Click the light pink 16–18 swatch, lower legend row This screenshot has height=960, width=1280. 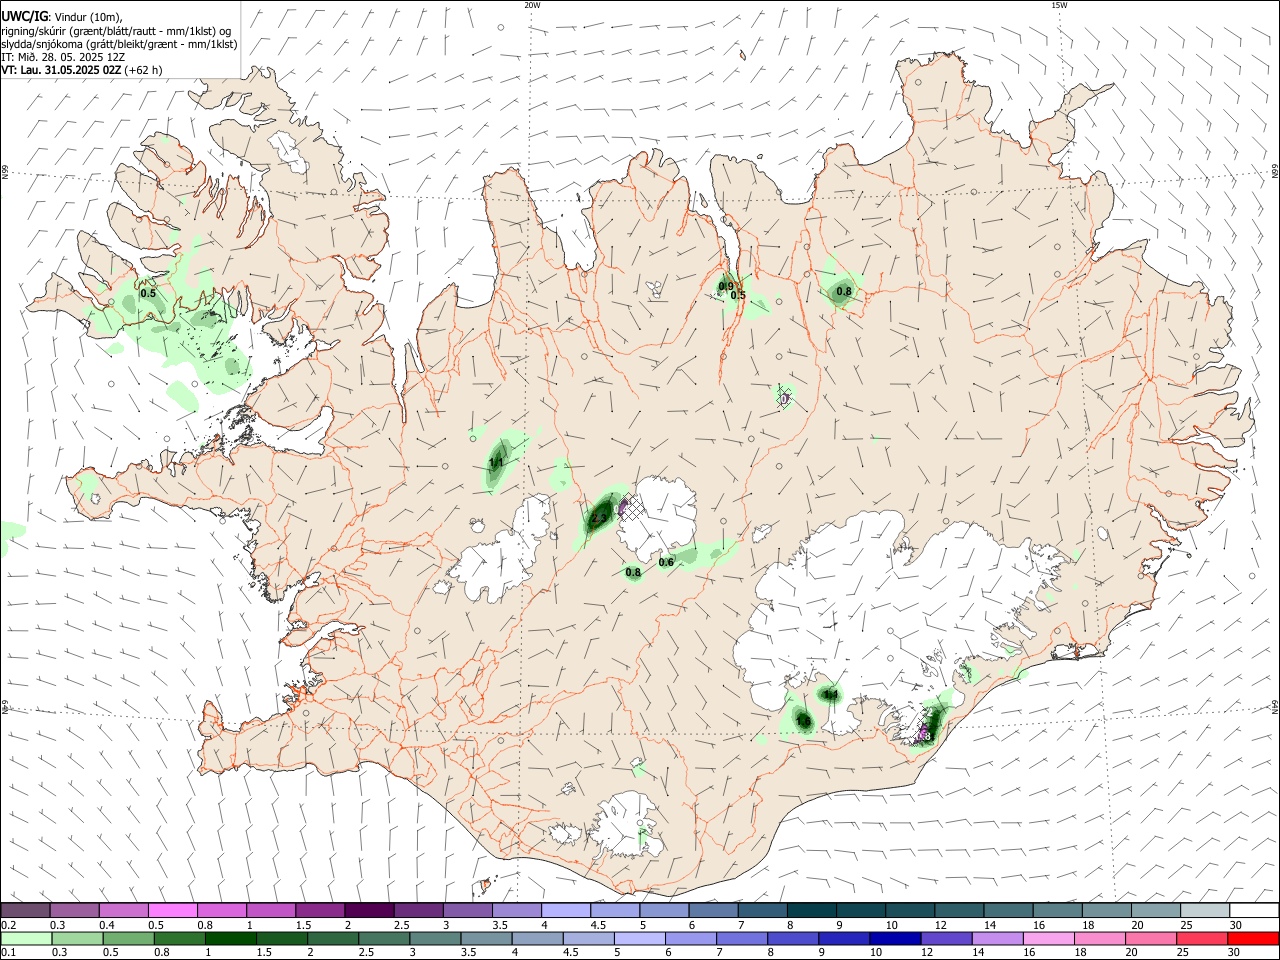[x=1047, y=939]
